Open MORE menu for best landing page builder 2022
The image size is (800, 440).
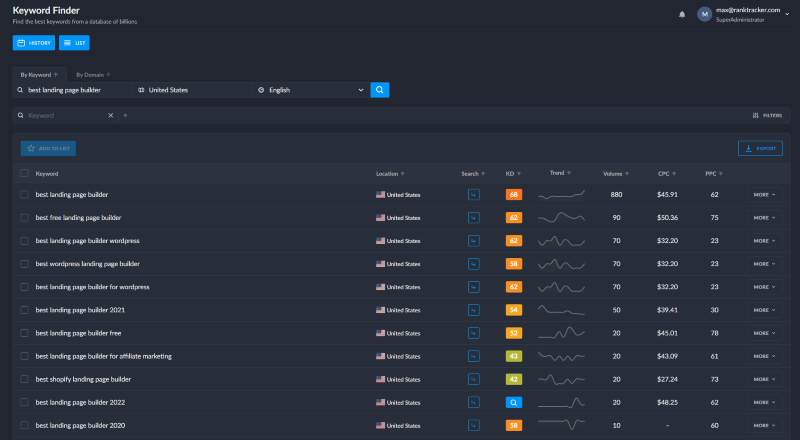764,402
